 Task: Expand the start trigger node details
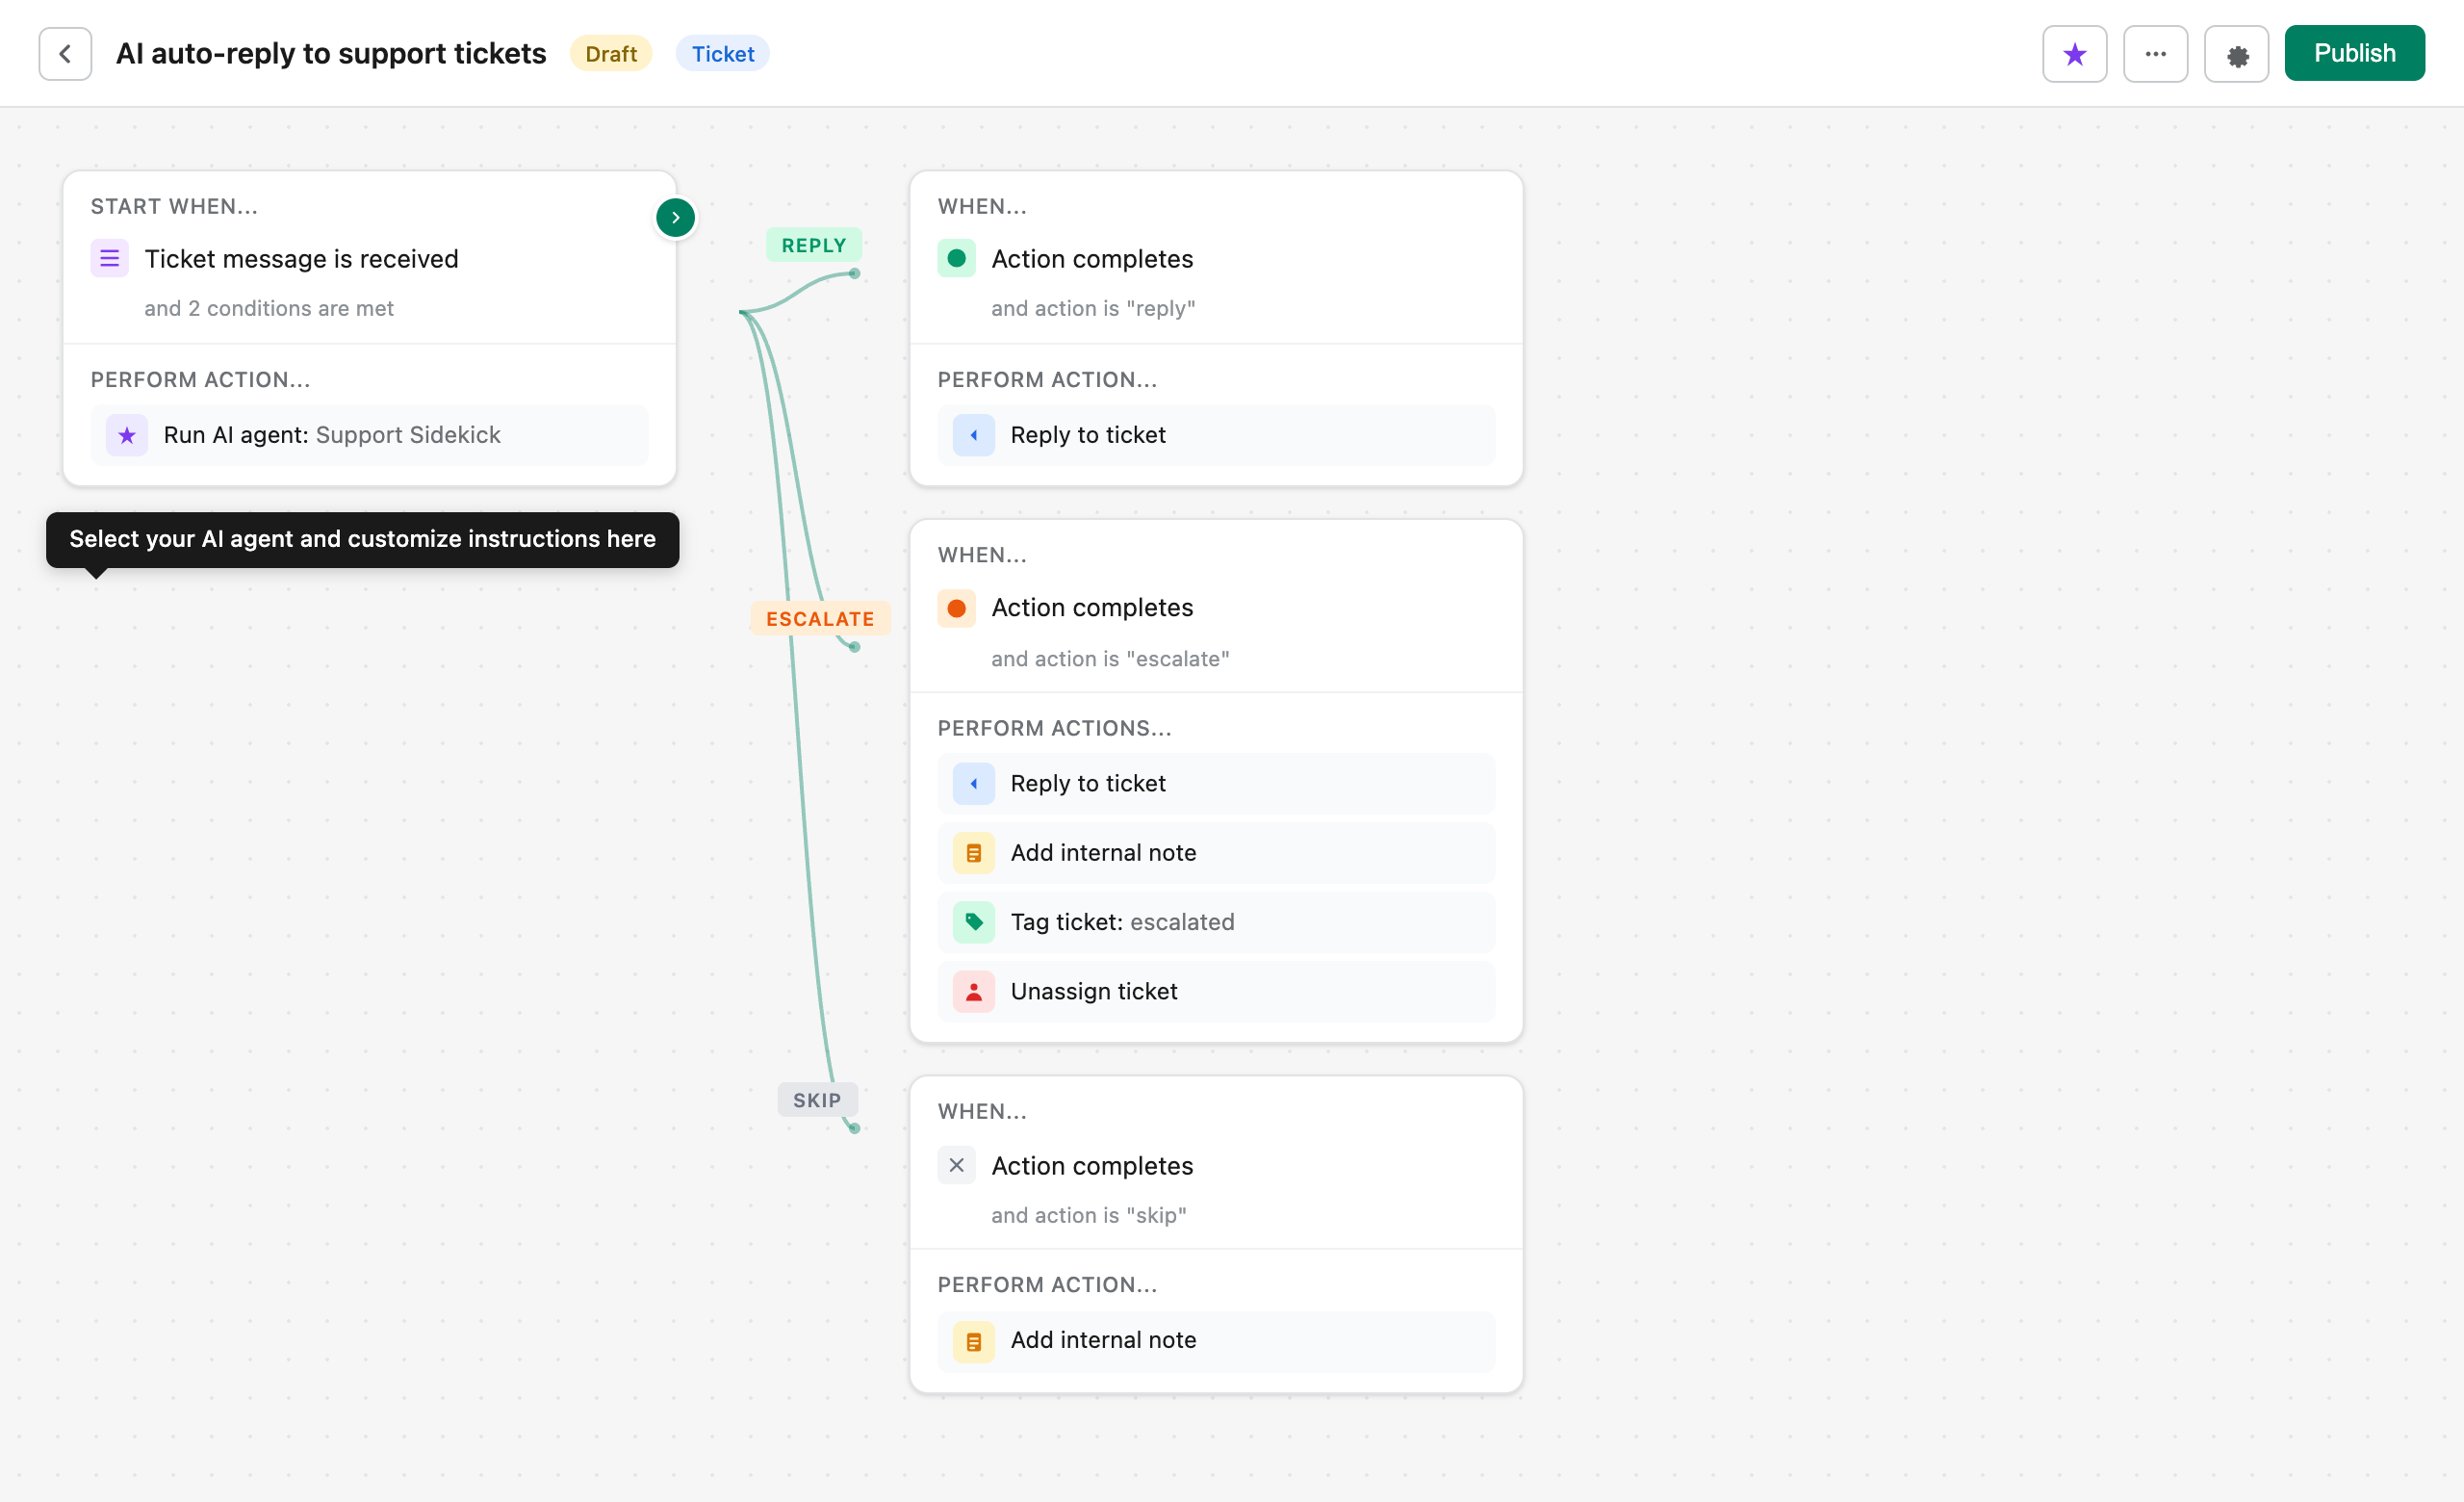(x=675, y=217)
